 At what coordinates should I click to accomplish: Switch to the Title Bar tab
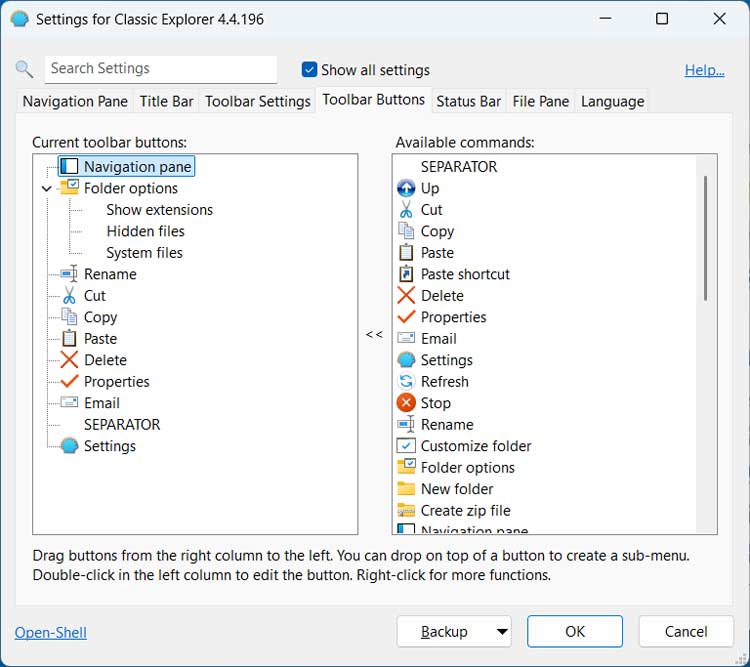pyautogui.click(x=166, y=101)
